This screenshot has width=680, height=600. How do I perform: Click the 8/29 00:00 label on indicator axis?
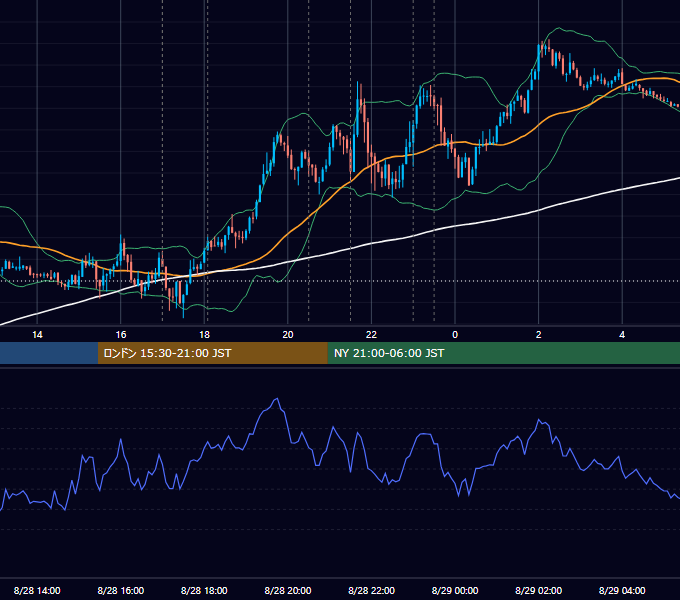[x=455, y=590]
